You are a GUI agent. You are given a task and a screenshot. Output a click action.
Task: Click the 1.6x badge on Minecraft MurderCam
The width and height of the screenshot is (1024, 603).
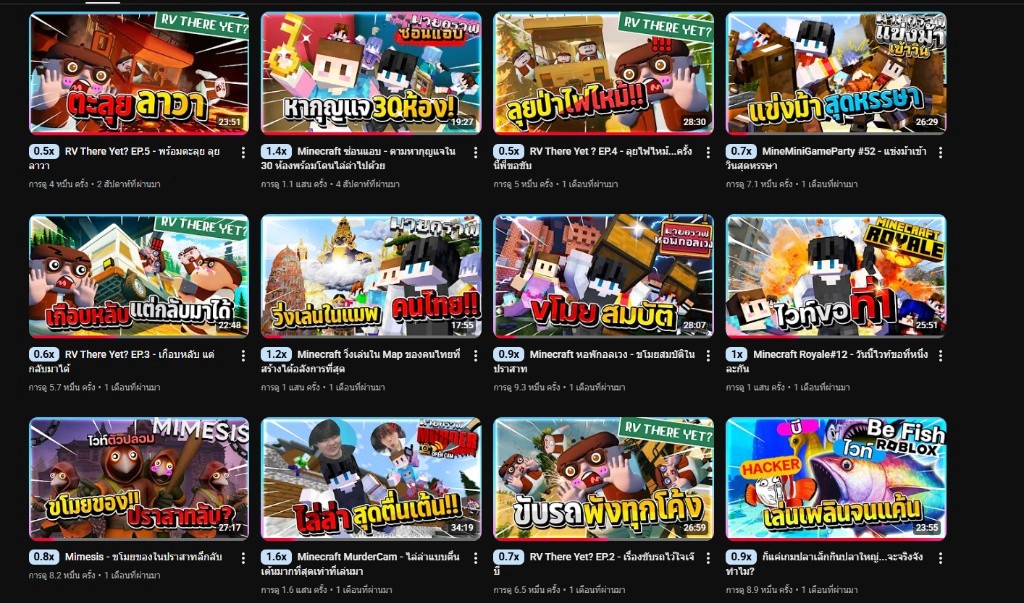click(x=276, y=557)
